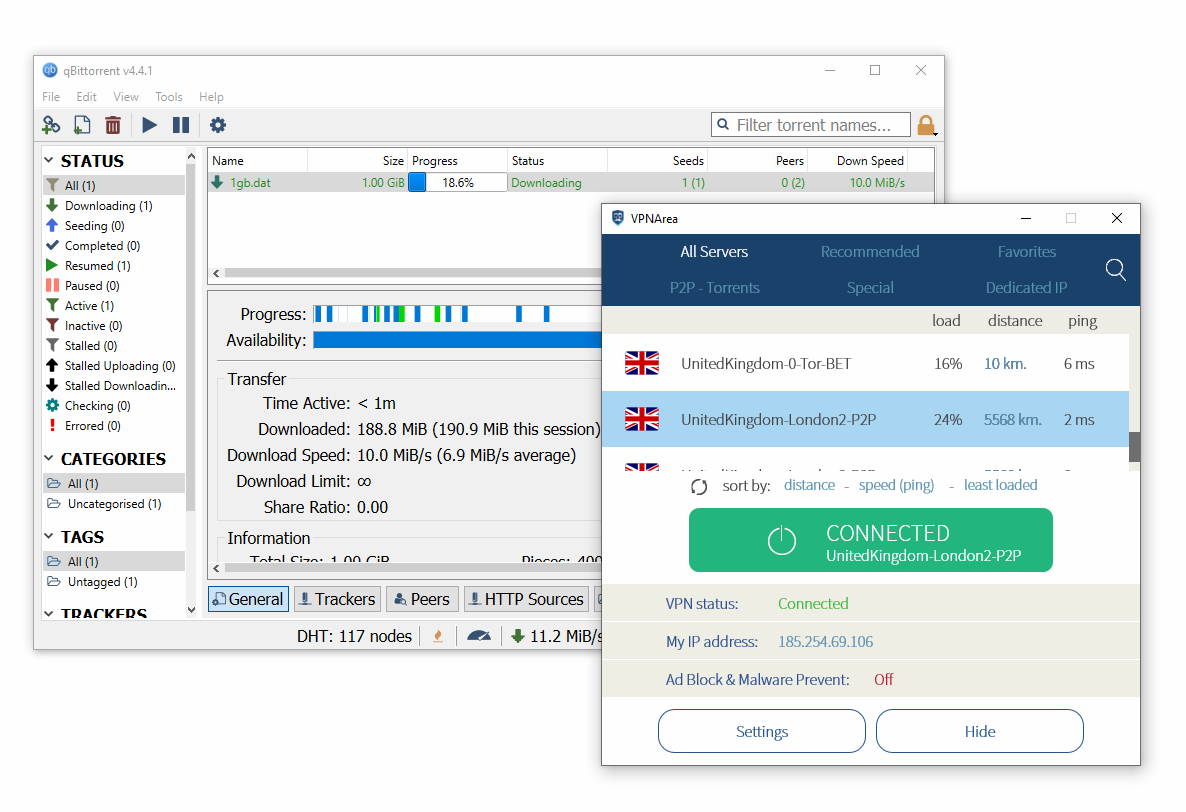Open VPNArea Settings button
Viewport: 1186px width, 812px height.
pos(762,731)
